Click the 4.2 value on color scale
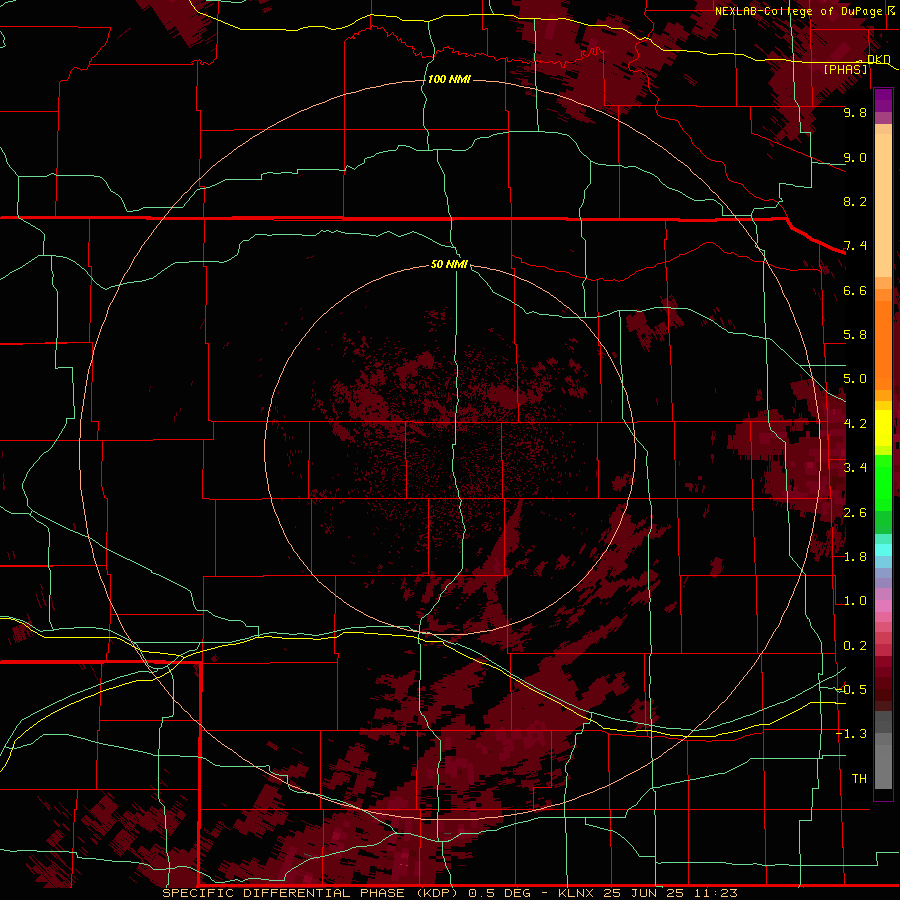The height and width of the screenshot is (900, 900). [855, 424]
